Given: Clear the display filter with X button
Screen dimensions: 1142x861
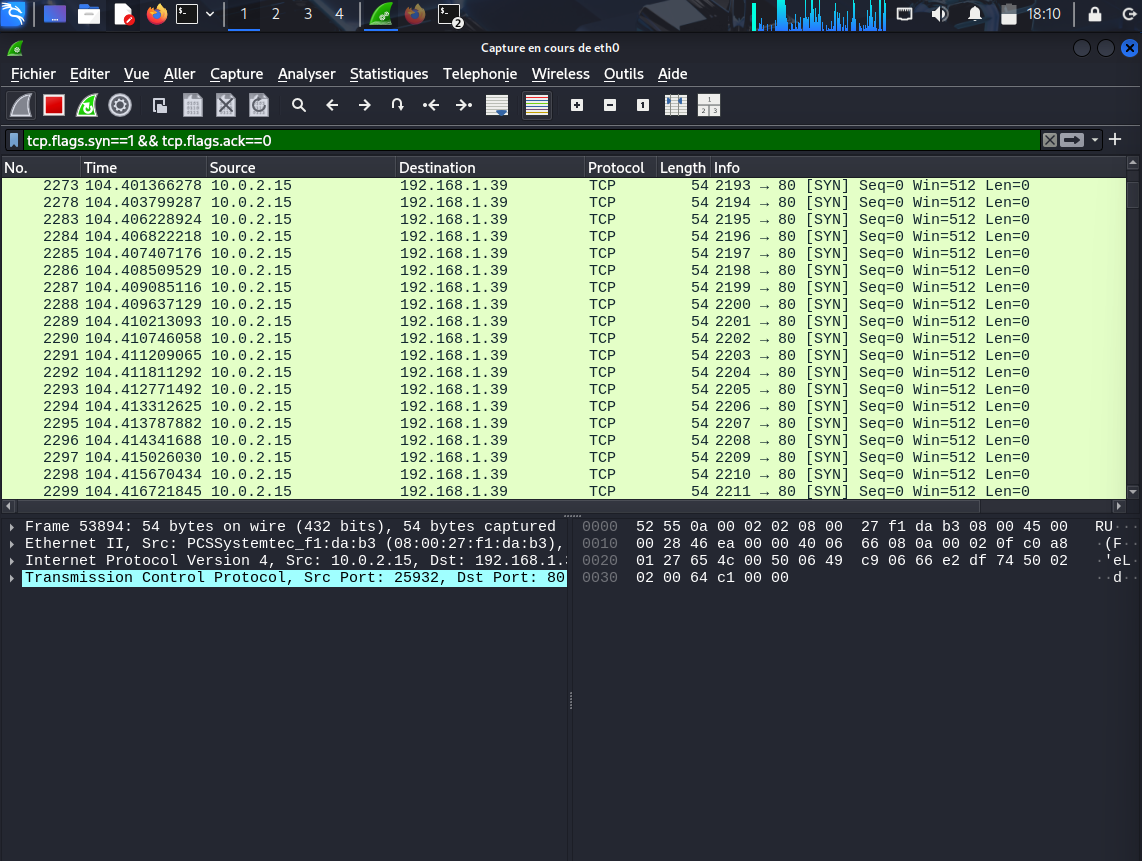Looking at the screenshot, I should click(x=1049, y=141).
